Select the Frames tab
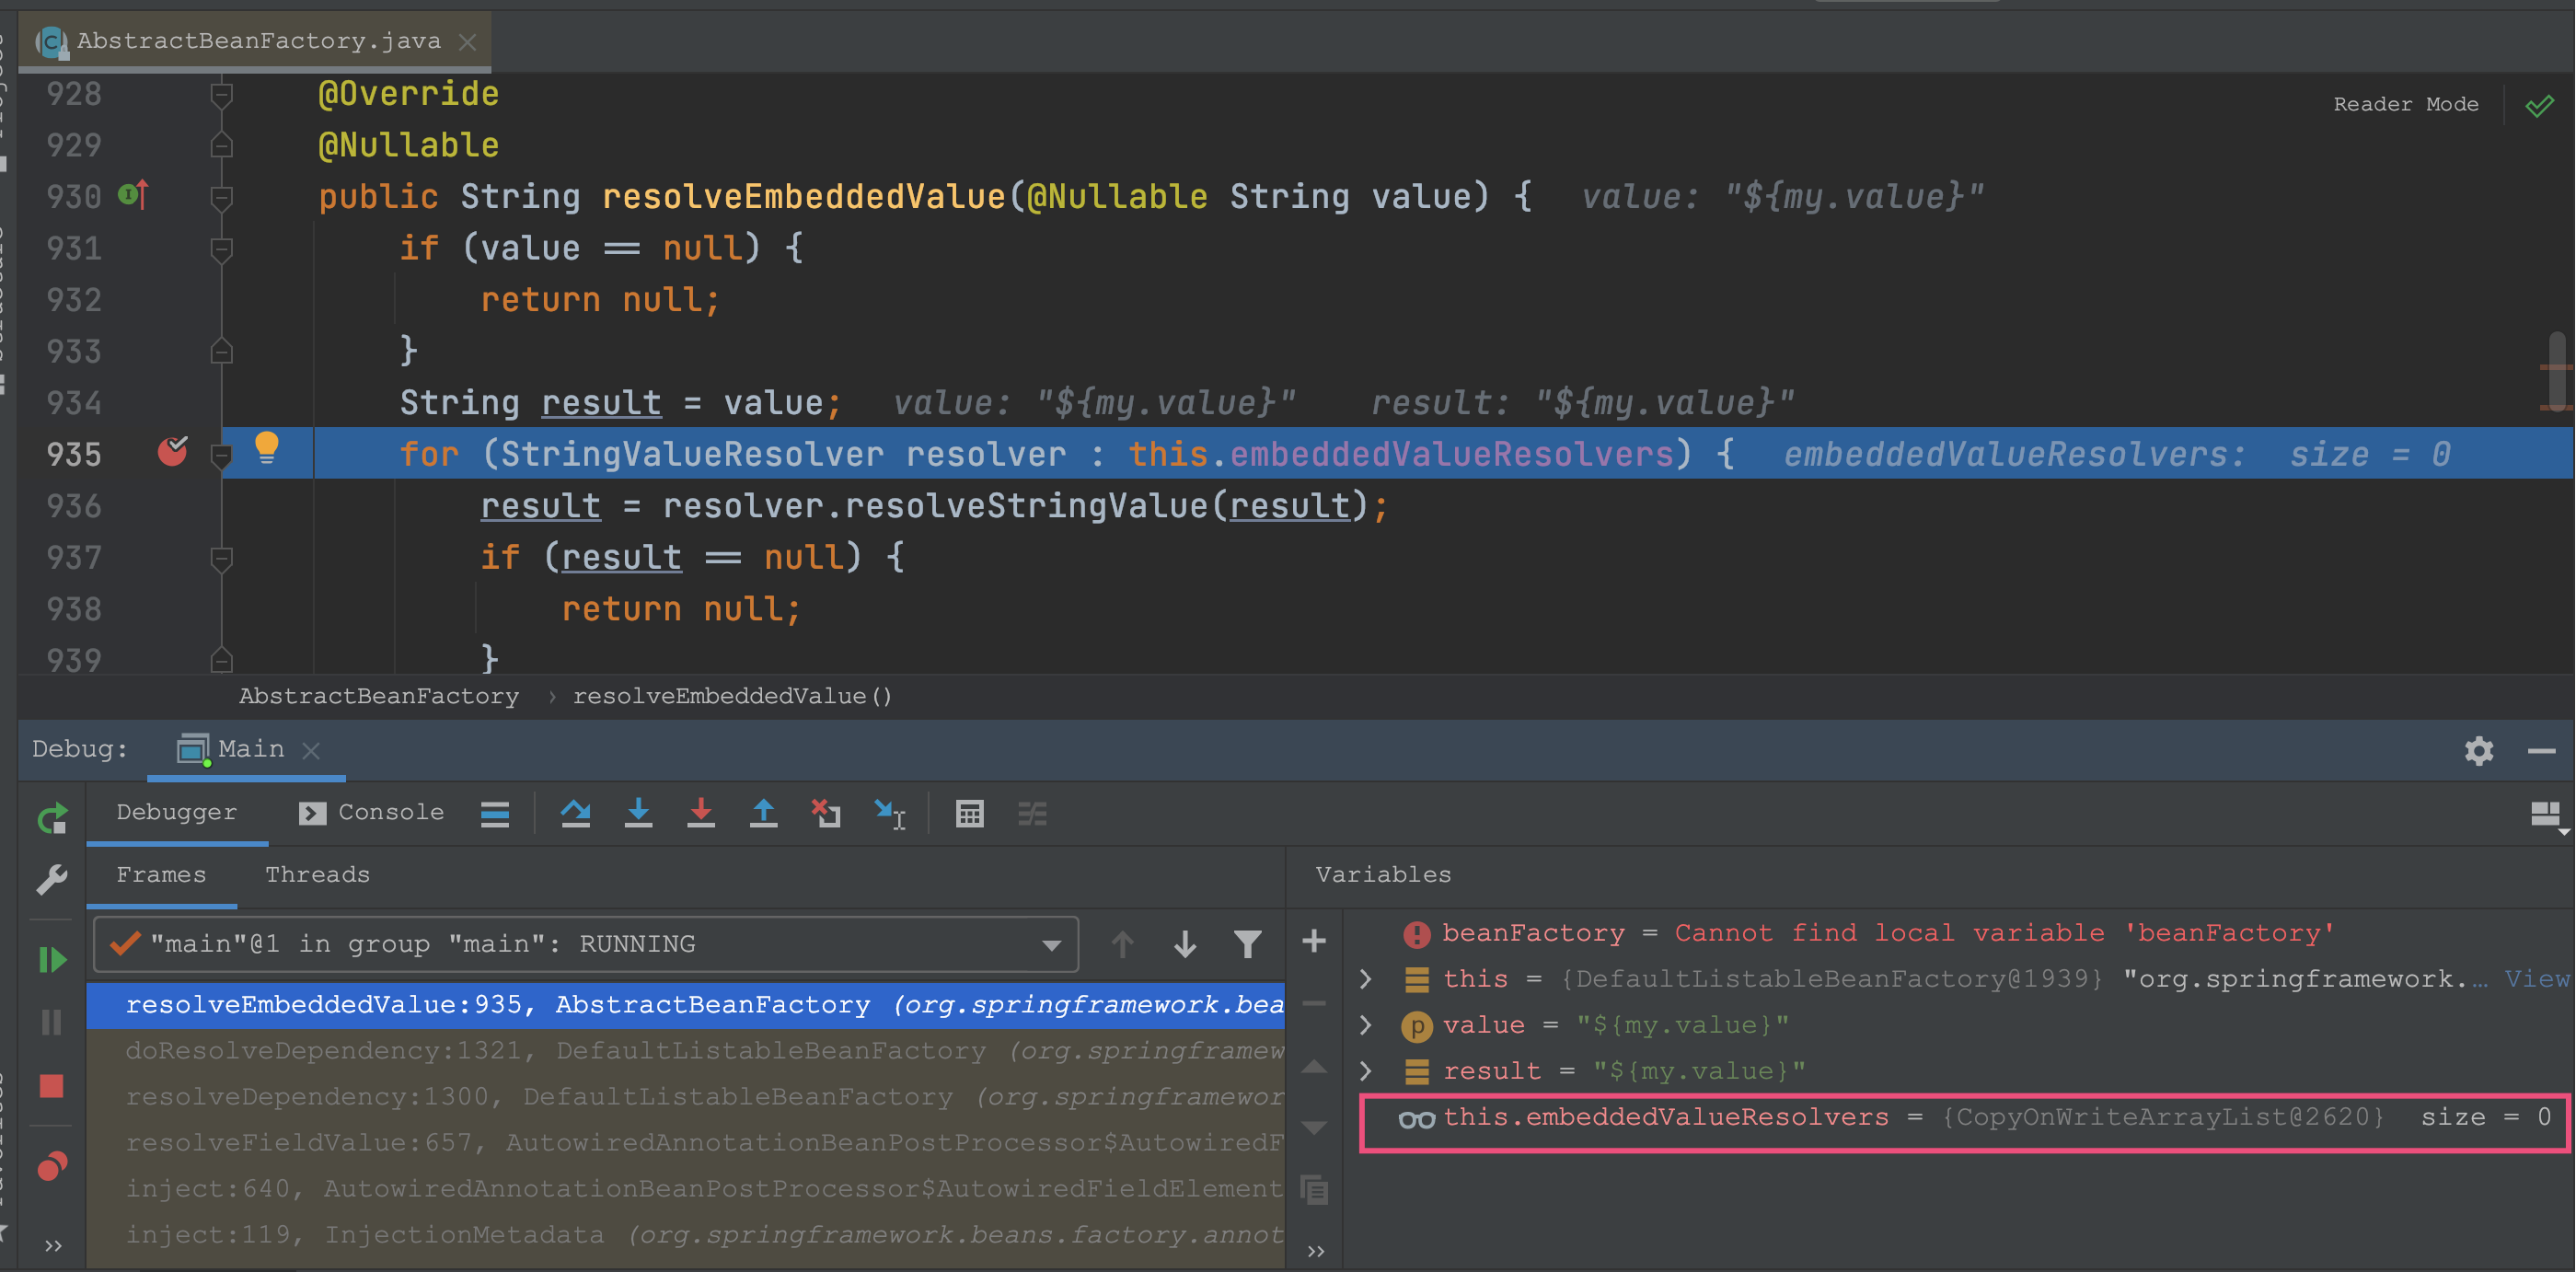Image resolution: width=2576 pixels, height=1272 pixels. (161, 875)
